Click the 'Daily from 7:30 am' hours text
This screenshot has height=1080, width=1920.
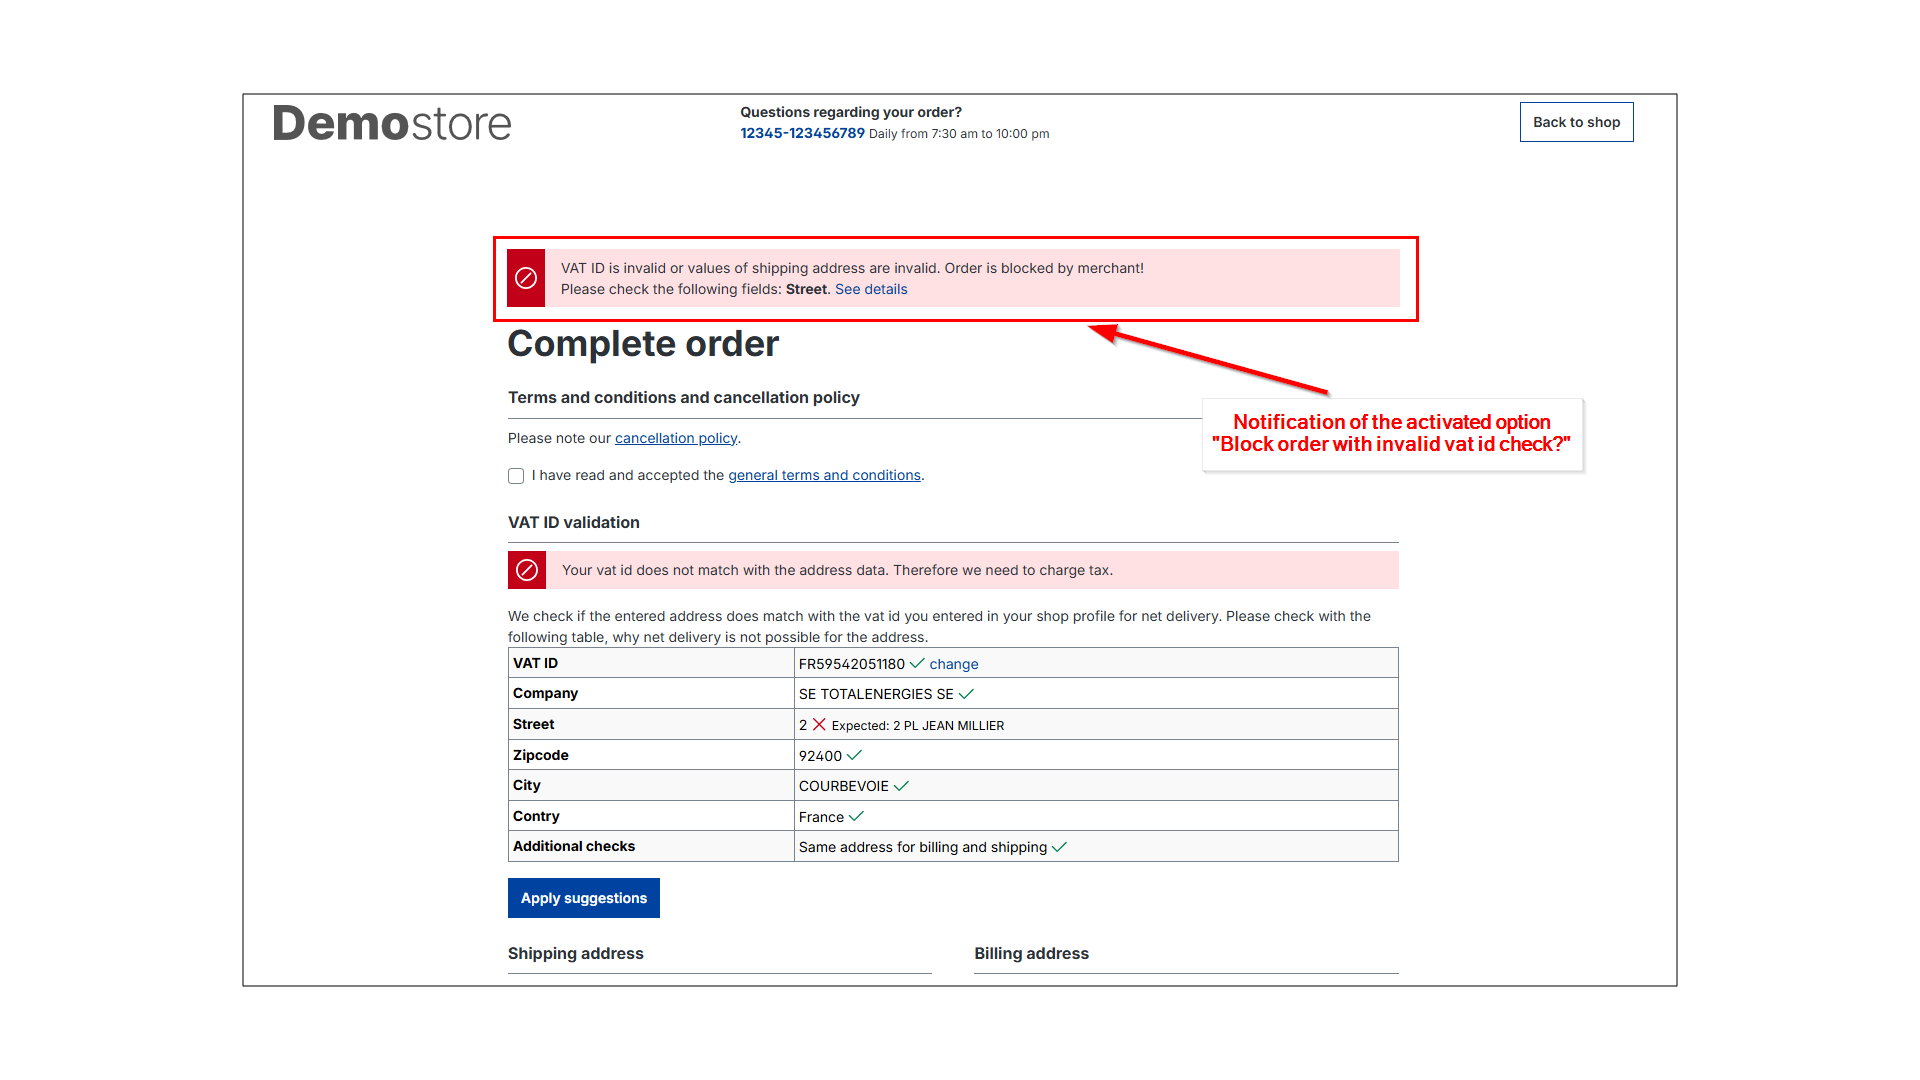tap(959, 134)
